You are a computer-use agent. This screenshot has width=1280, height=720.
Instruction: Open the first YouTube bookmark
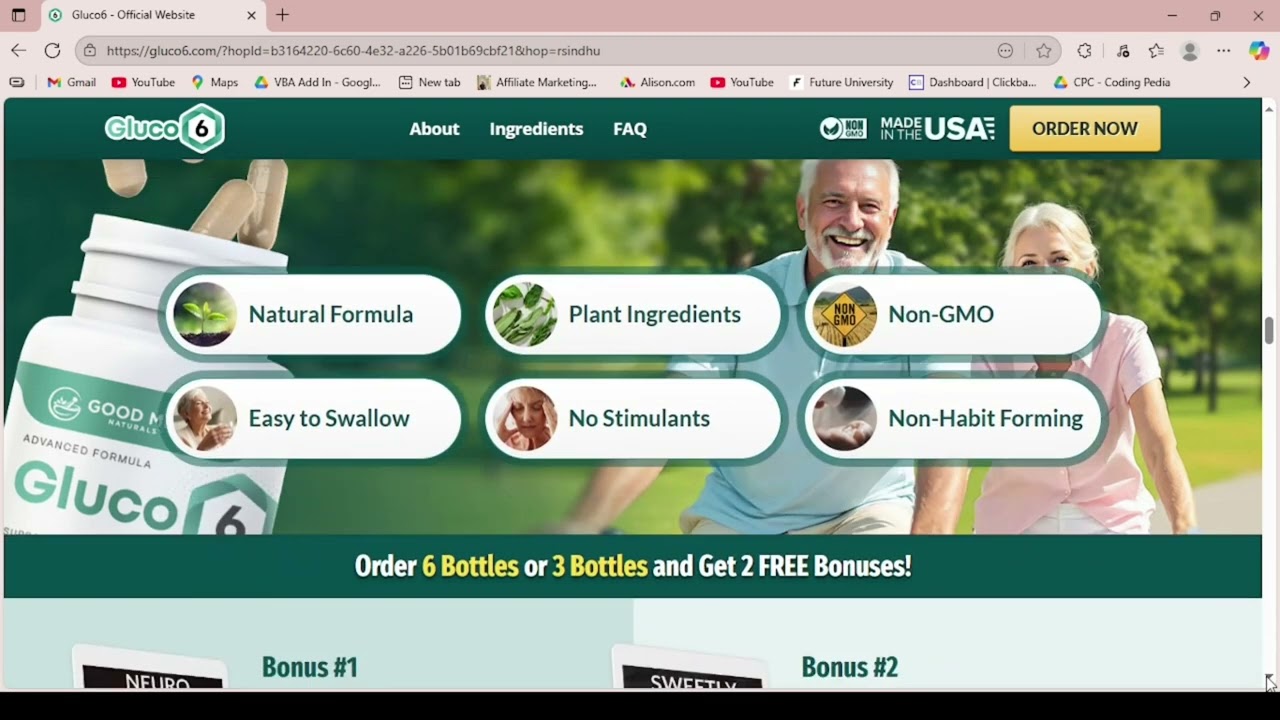point(143,82)
